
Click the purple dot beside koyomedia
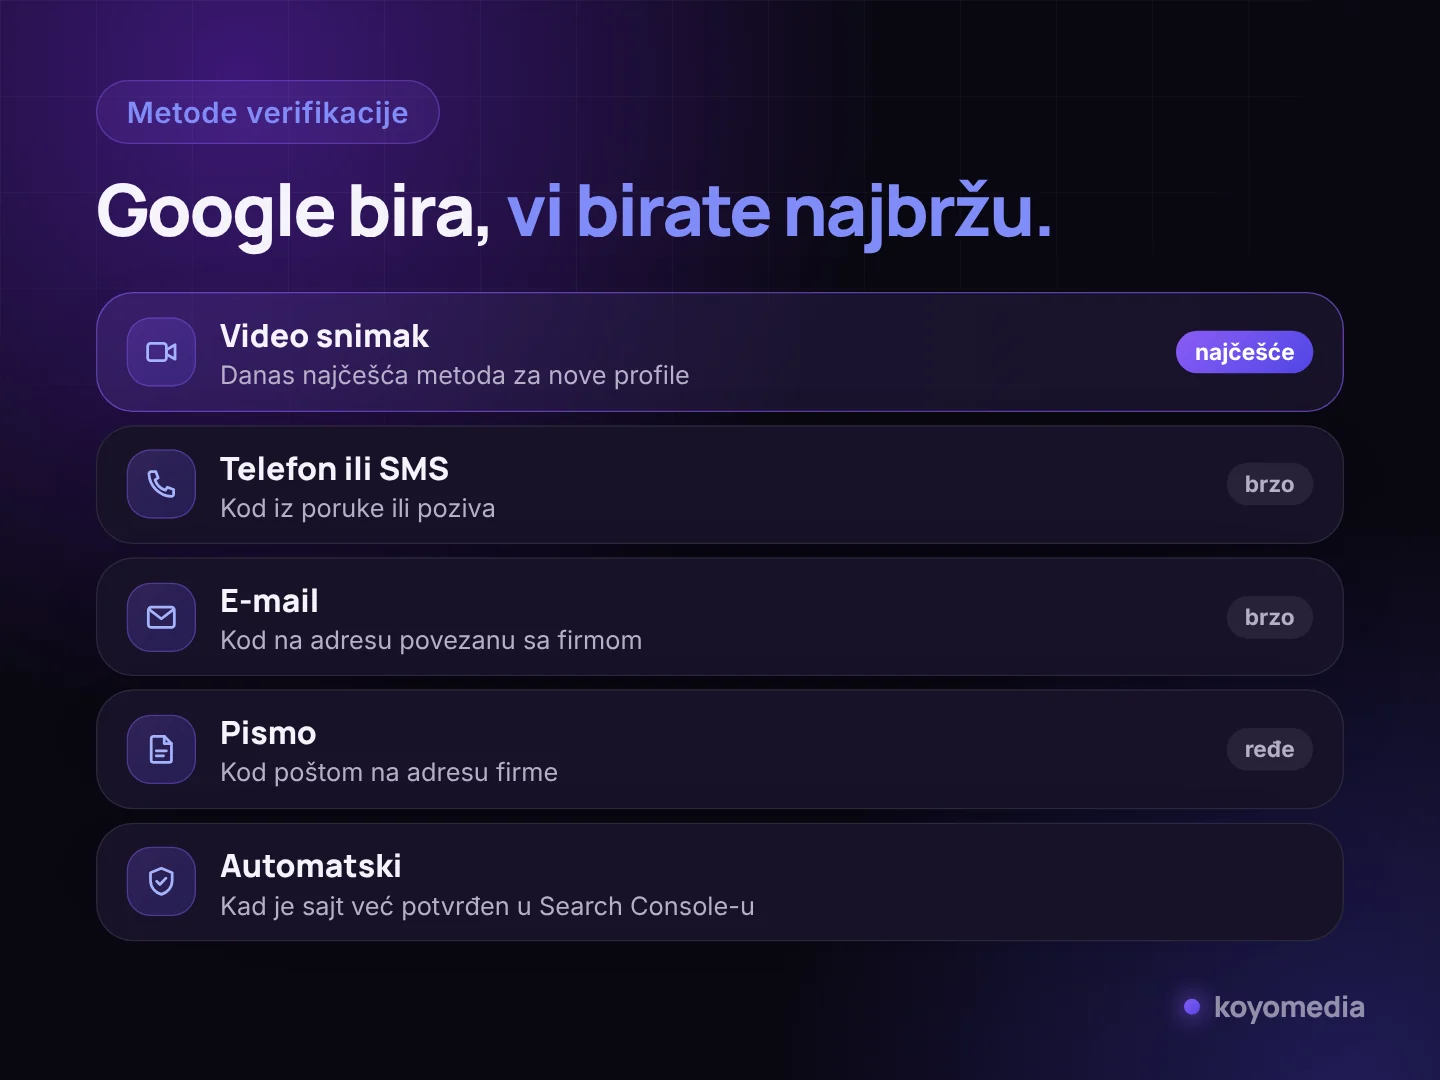pos(1192,1007)
